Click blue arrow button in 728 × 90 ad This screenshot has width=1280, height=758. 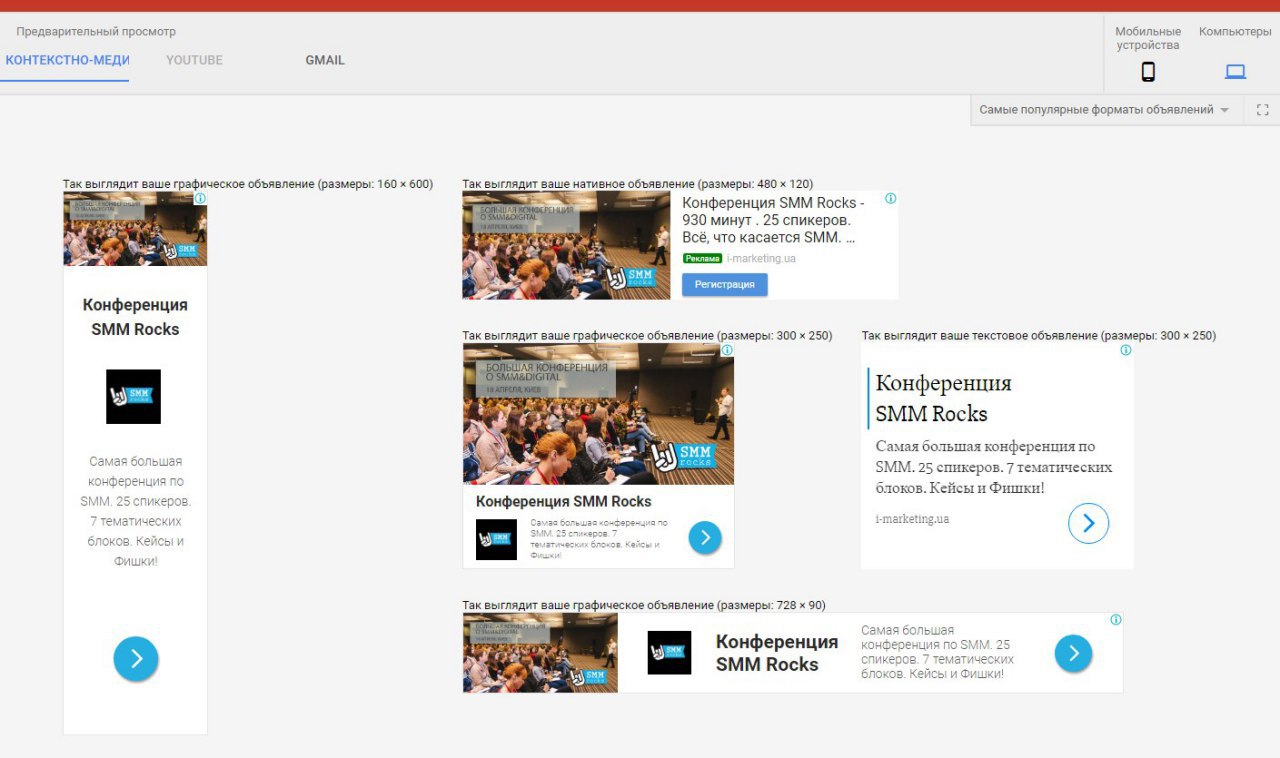coord(1073,654)
